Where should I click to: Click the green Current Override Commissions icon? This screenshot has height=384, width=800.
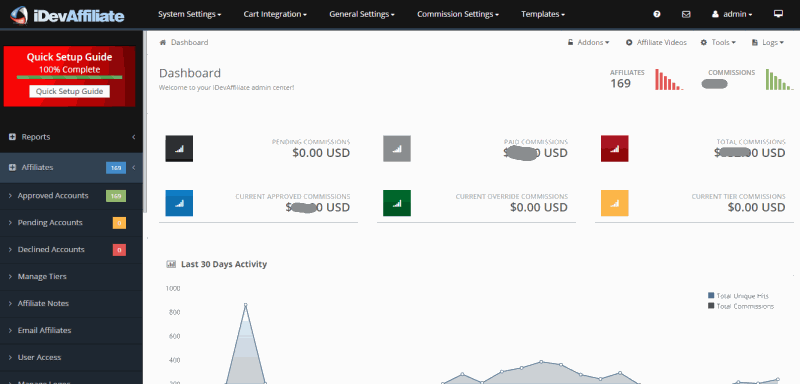click(x=397, y=203)
